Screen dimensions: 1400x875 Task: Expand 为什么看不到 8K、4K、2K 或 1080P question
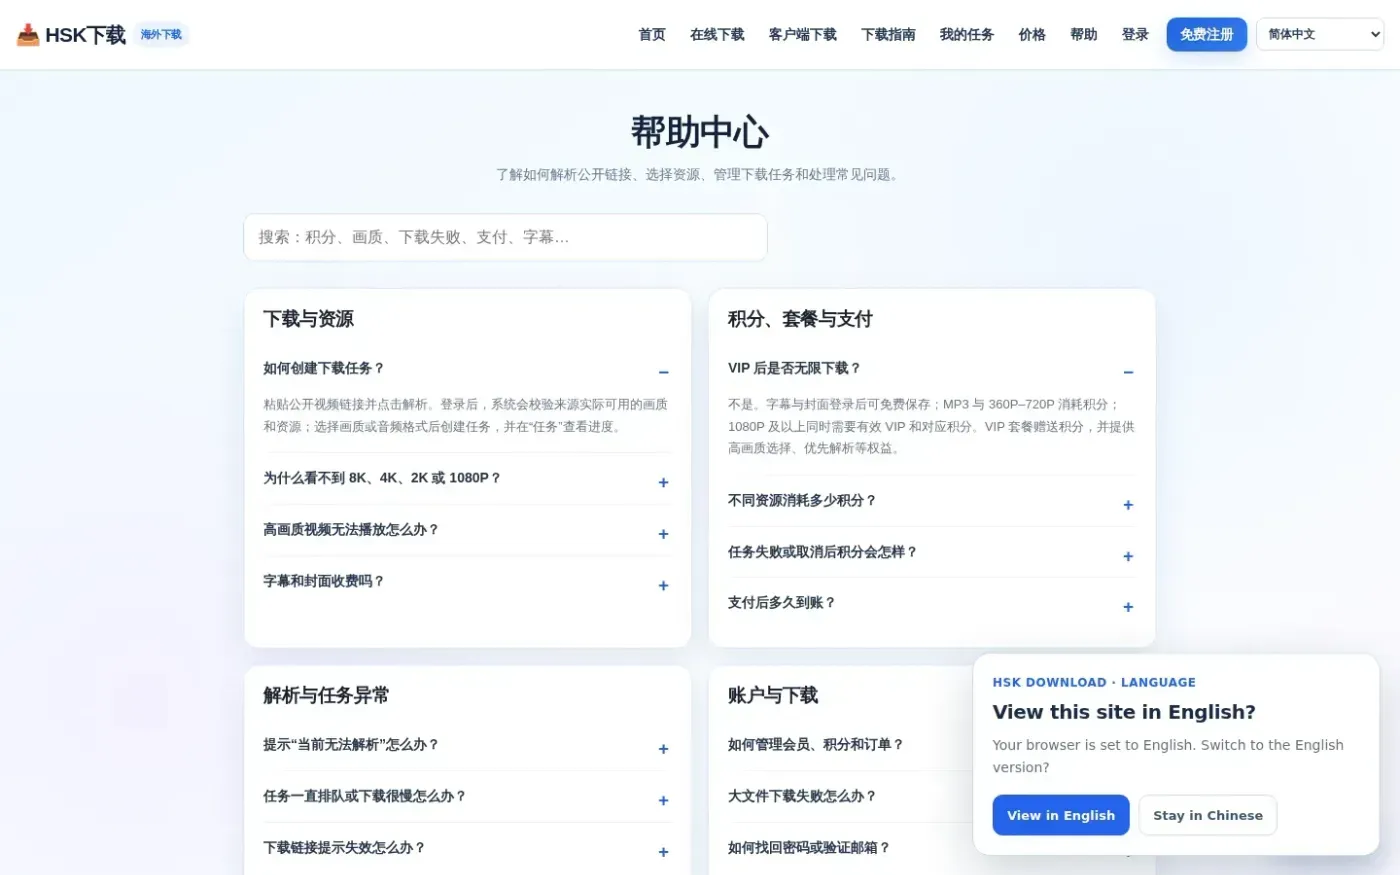(467, 479)
